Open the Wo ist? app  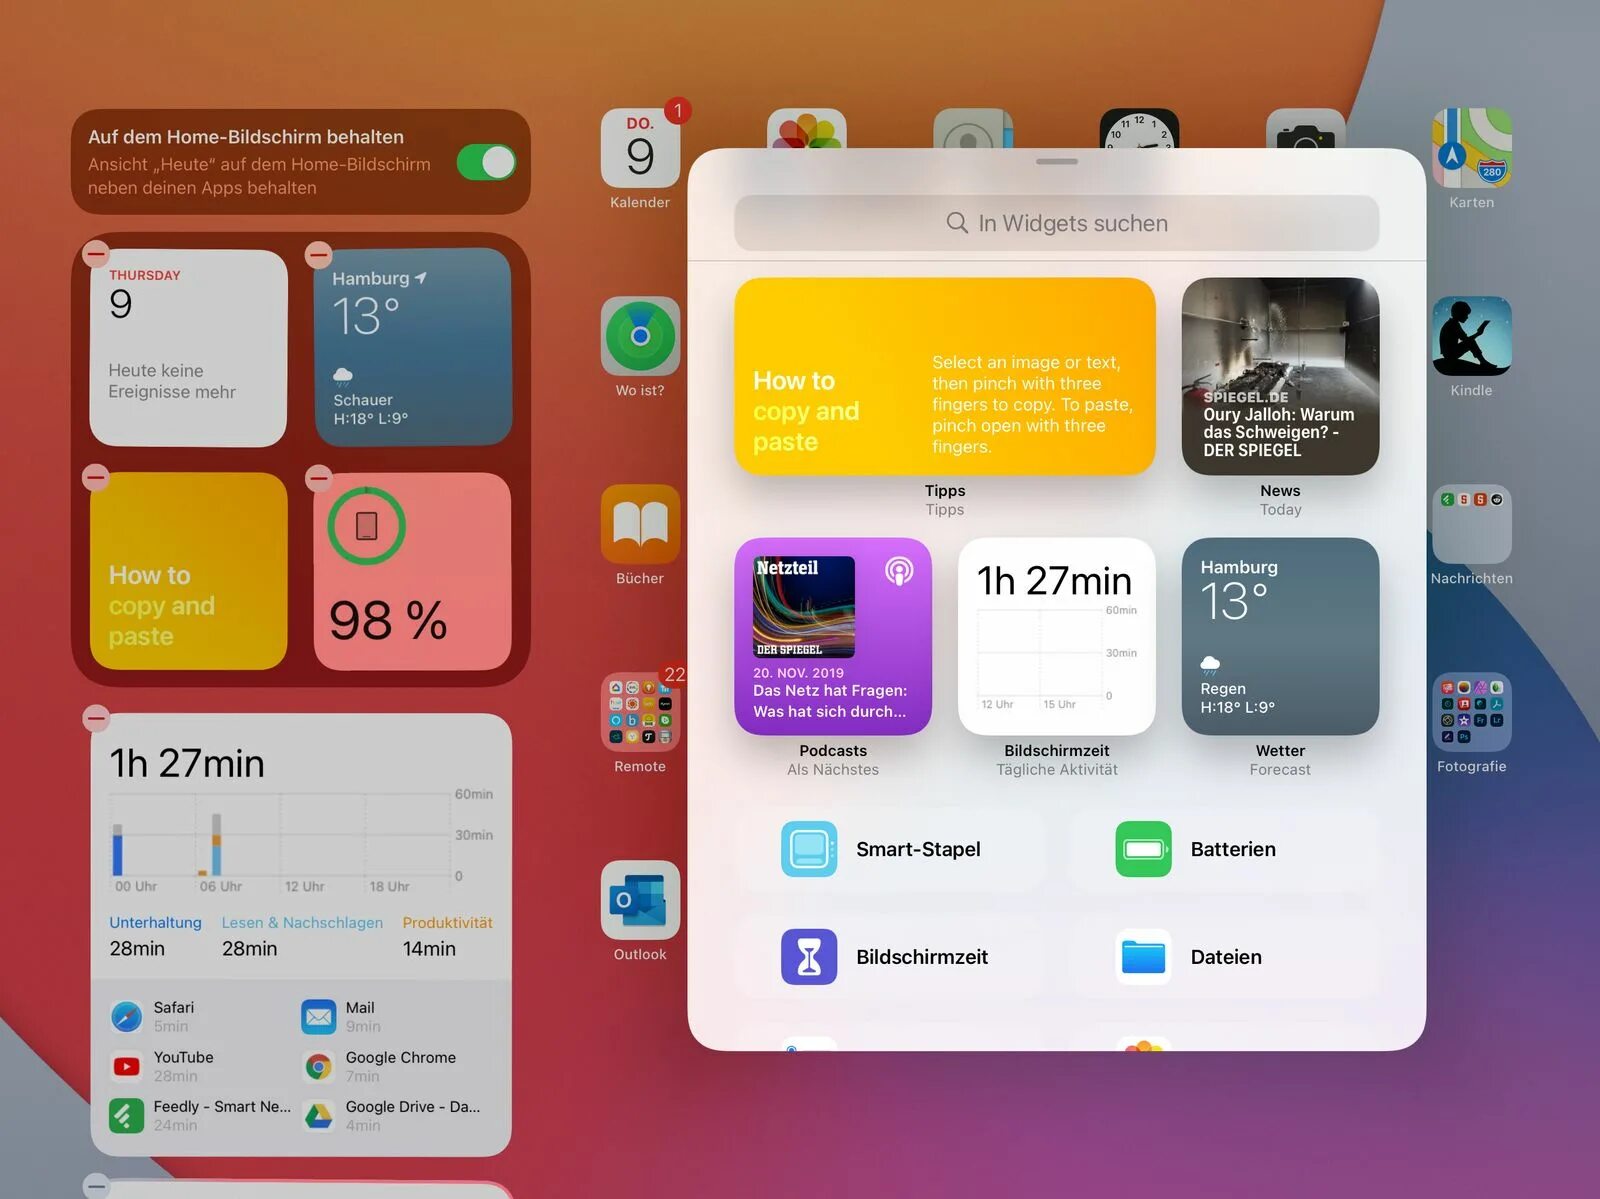[640, 336]
